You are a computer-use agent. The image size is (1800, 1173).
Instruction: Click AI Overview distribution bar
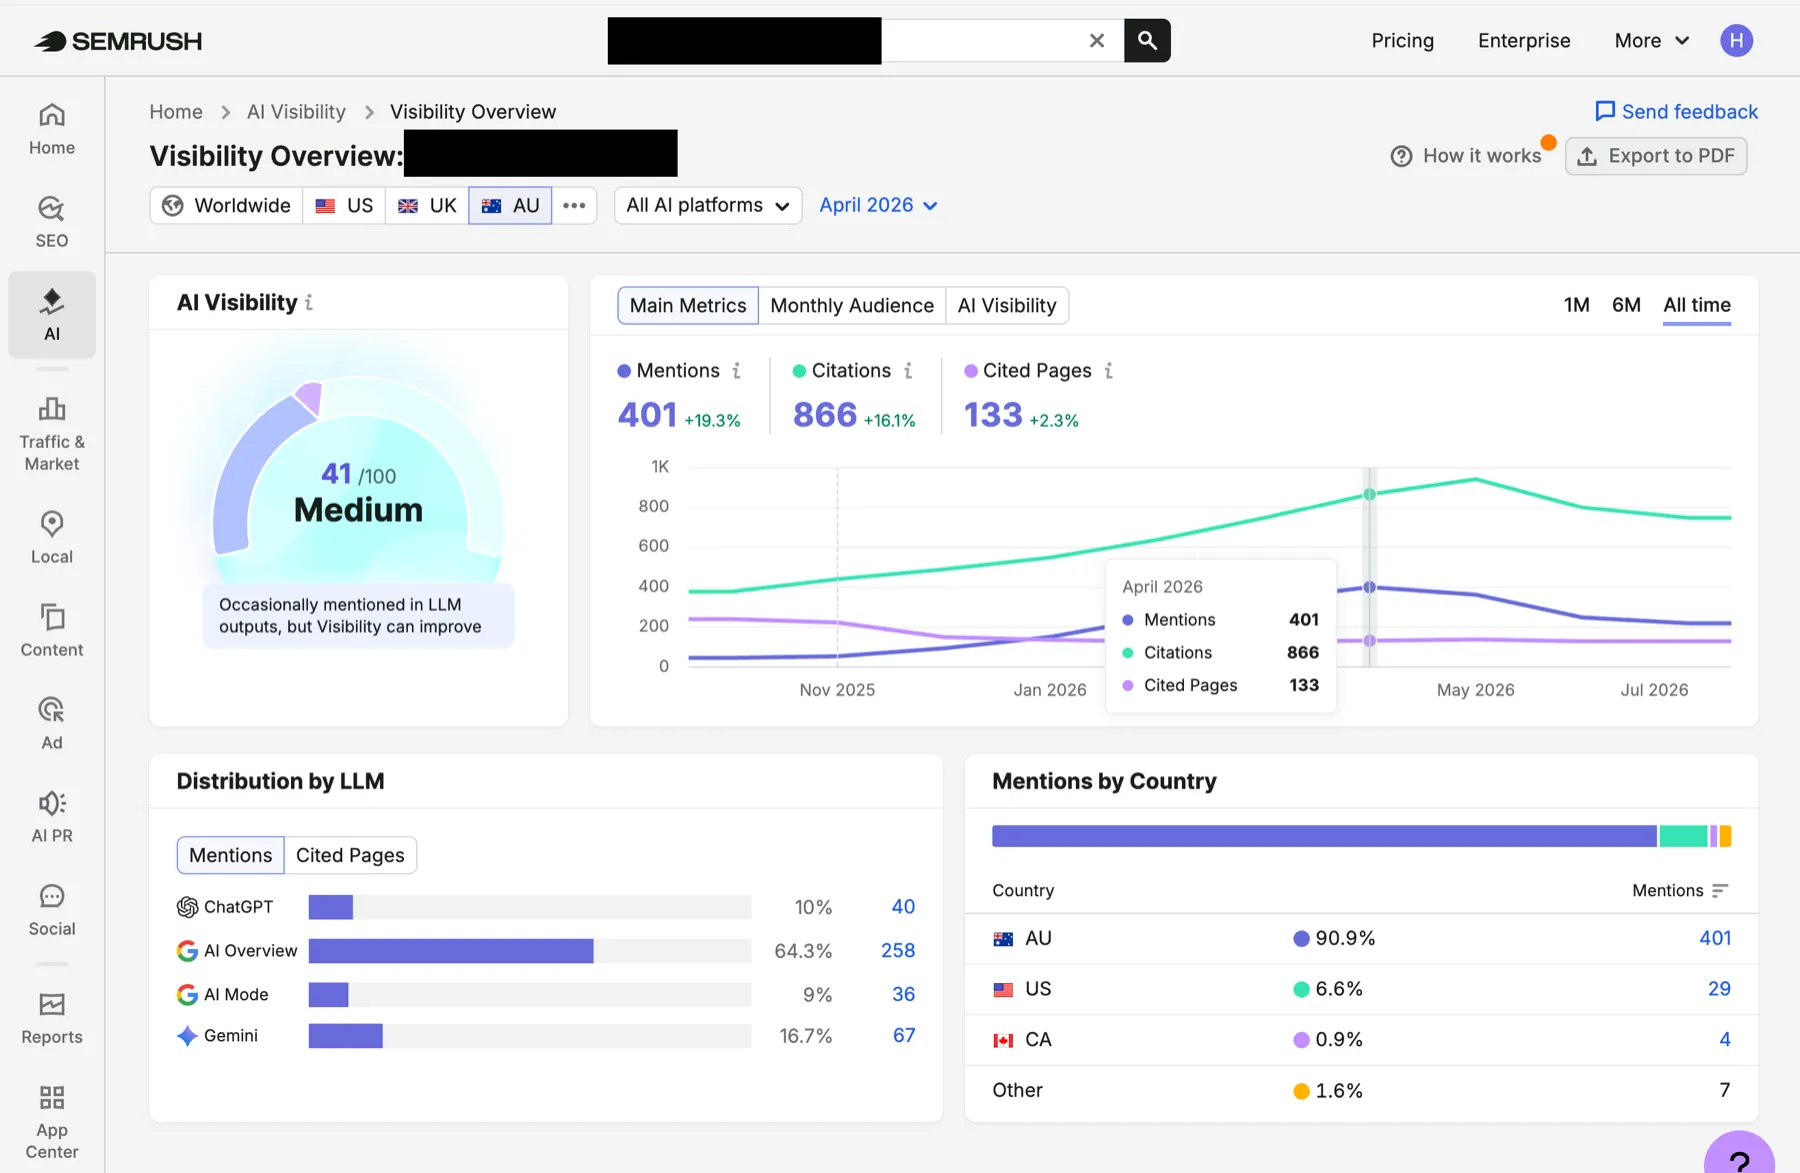(x=451, y=951)
